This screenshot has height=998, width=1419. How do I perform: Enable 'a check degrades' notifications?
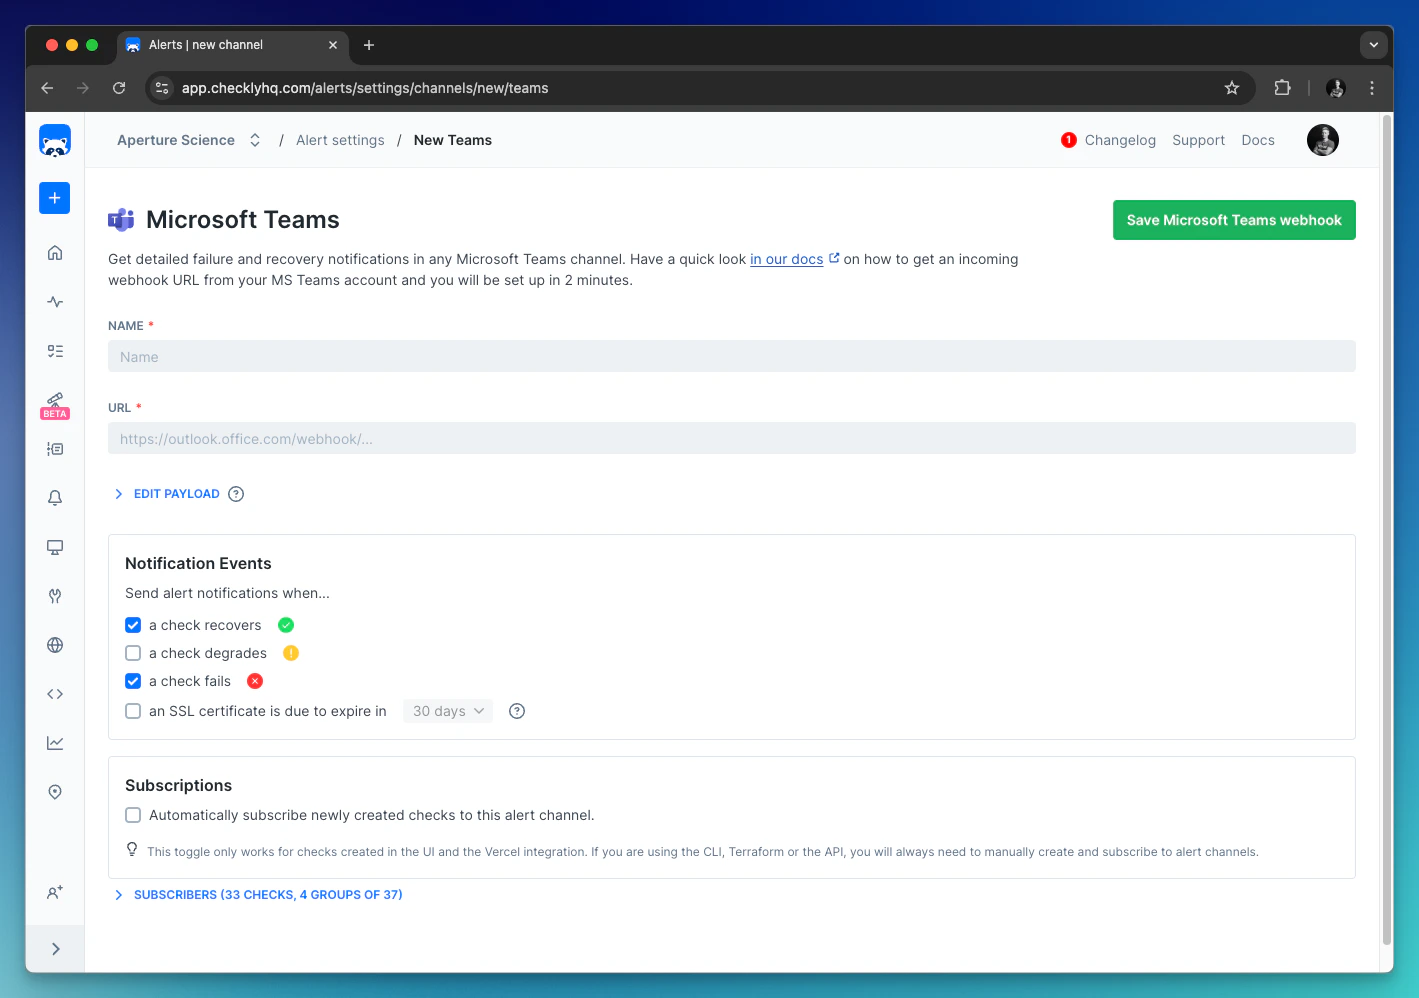pyautogui.click(x=132, y=652)
